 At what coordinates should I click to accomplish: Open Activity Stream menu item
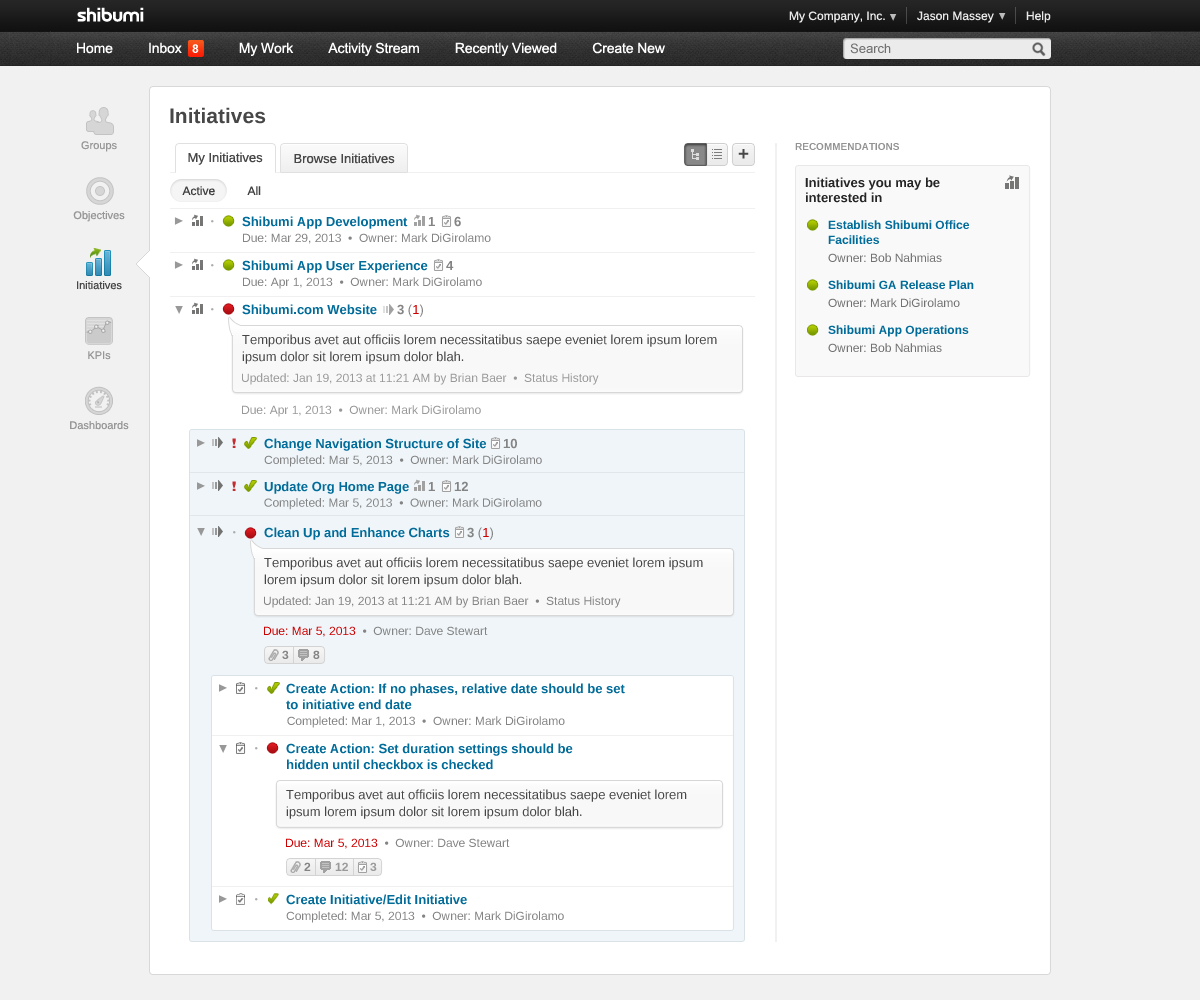point(374,48)
